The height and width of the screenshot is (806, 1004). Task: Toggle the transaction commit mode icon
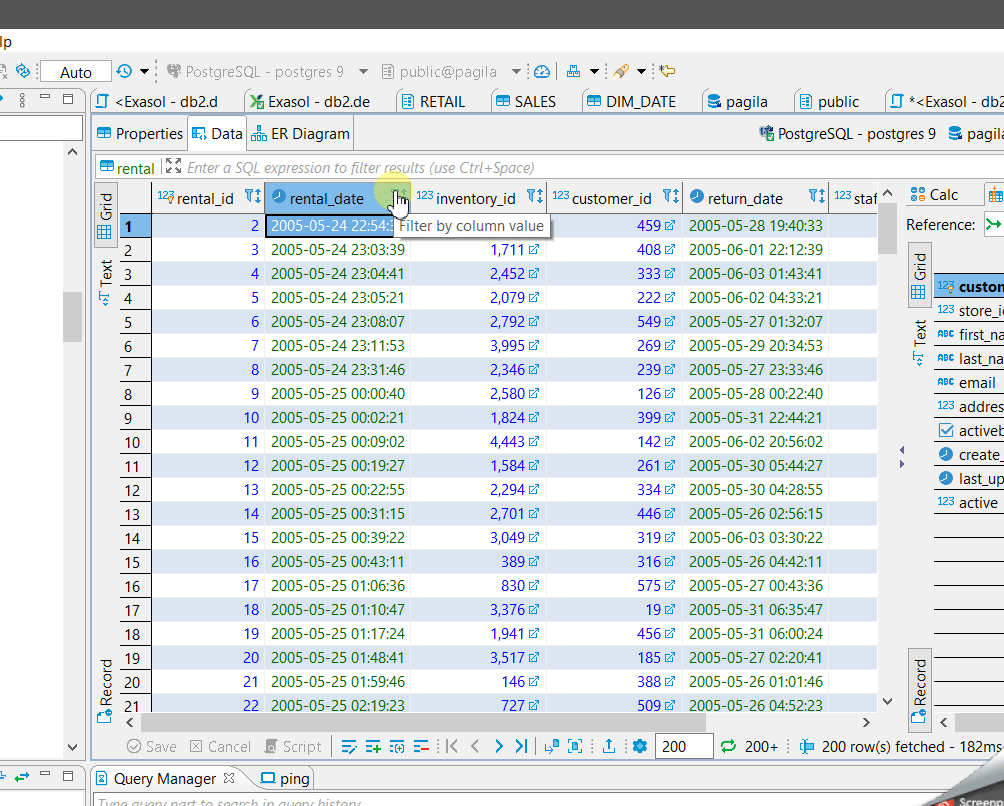click(x=22, y=71)
